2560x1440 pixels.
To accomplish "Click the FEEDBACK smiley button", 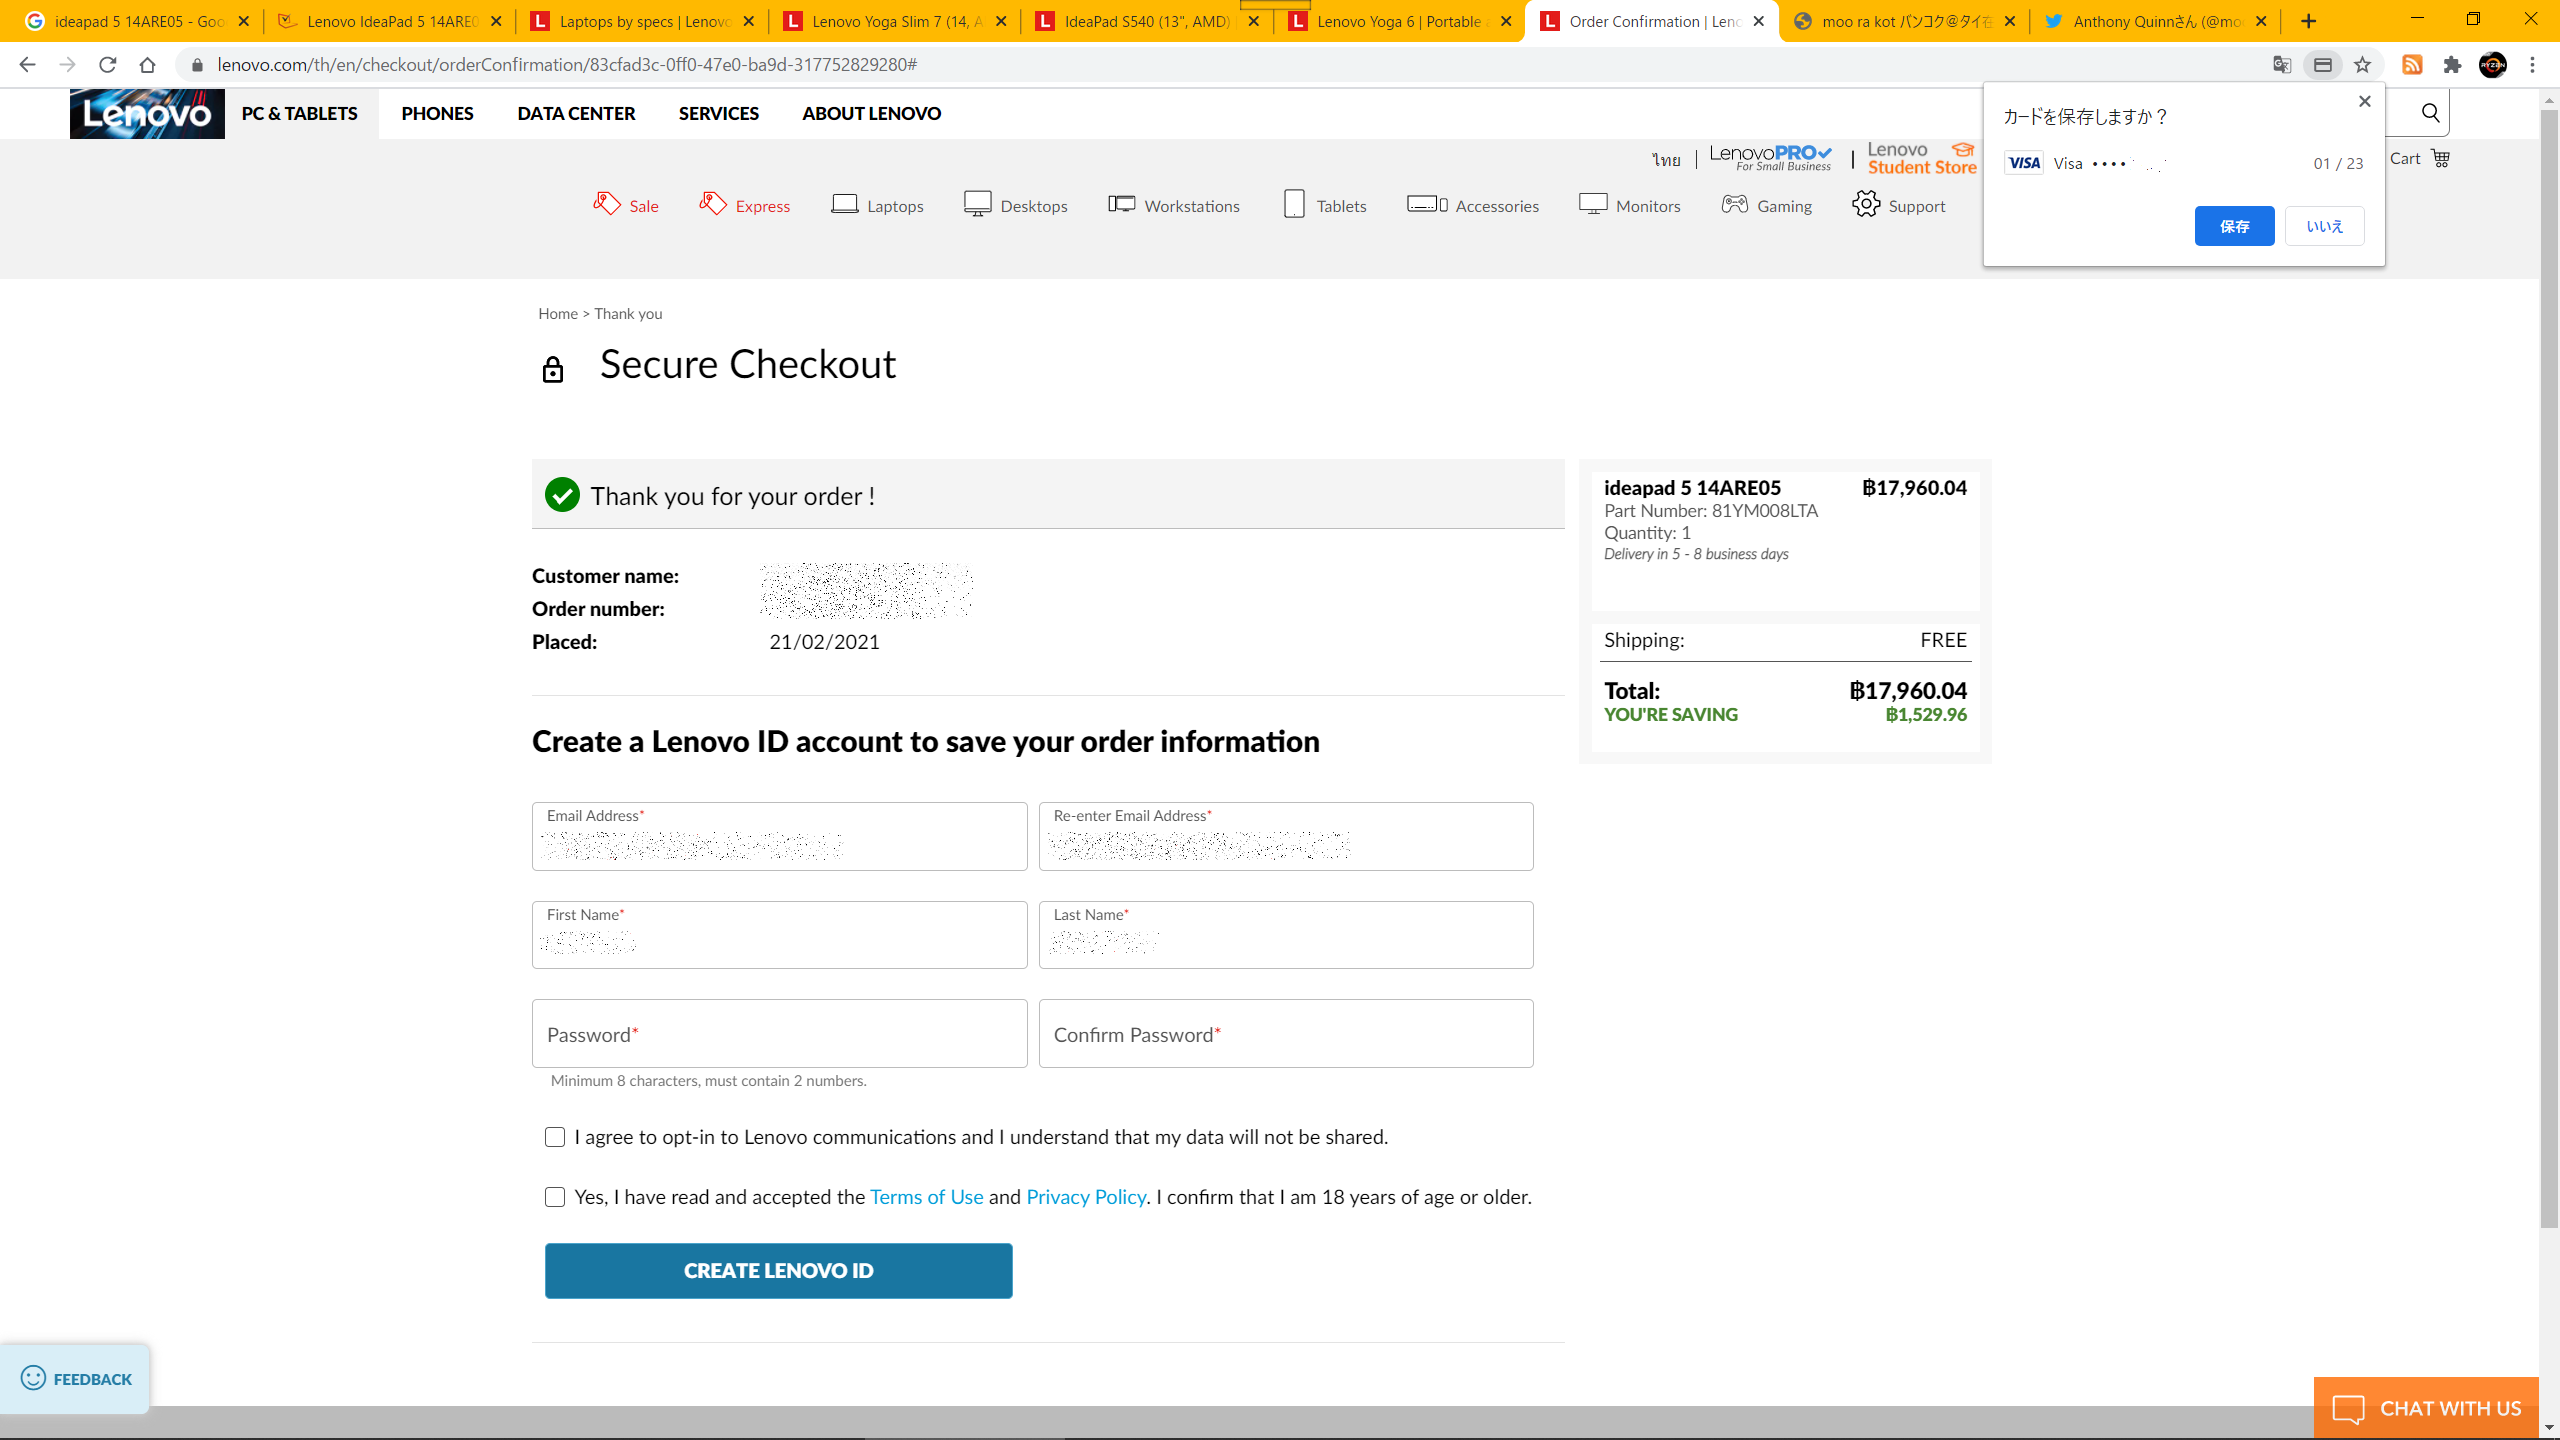I will click(x=75, y=1378).
